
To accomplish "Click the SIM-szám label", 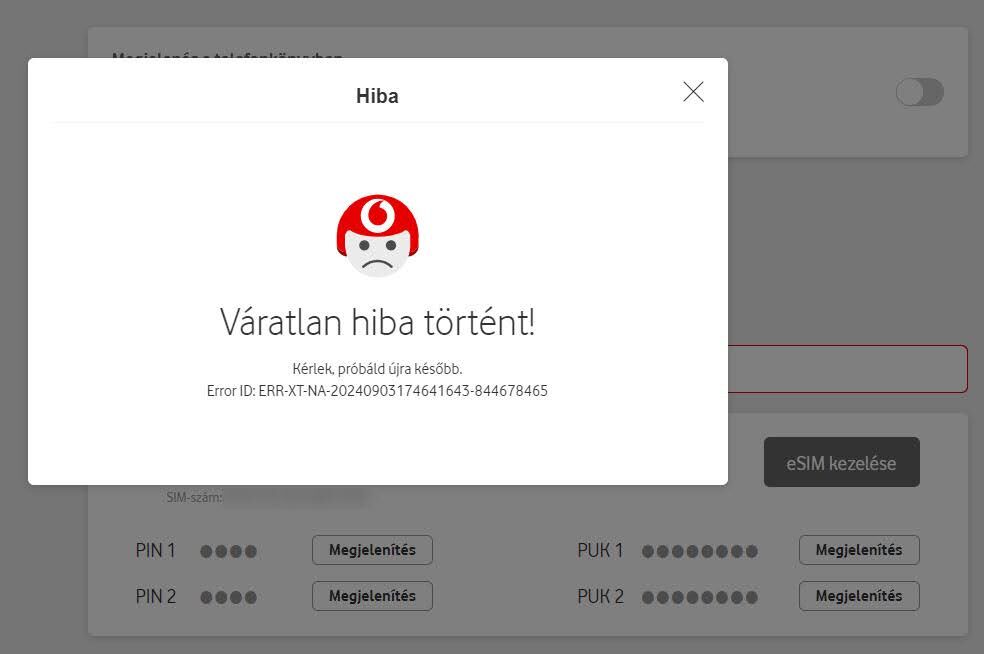I will coord(194,498).
